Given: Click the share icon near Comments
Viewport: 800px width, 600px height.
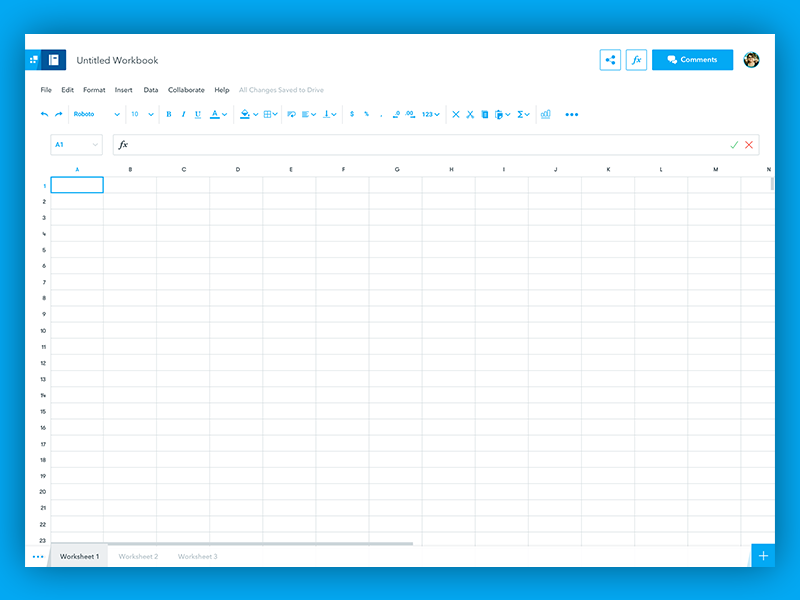Looking at the screenshot, I should [610, 60].
